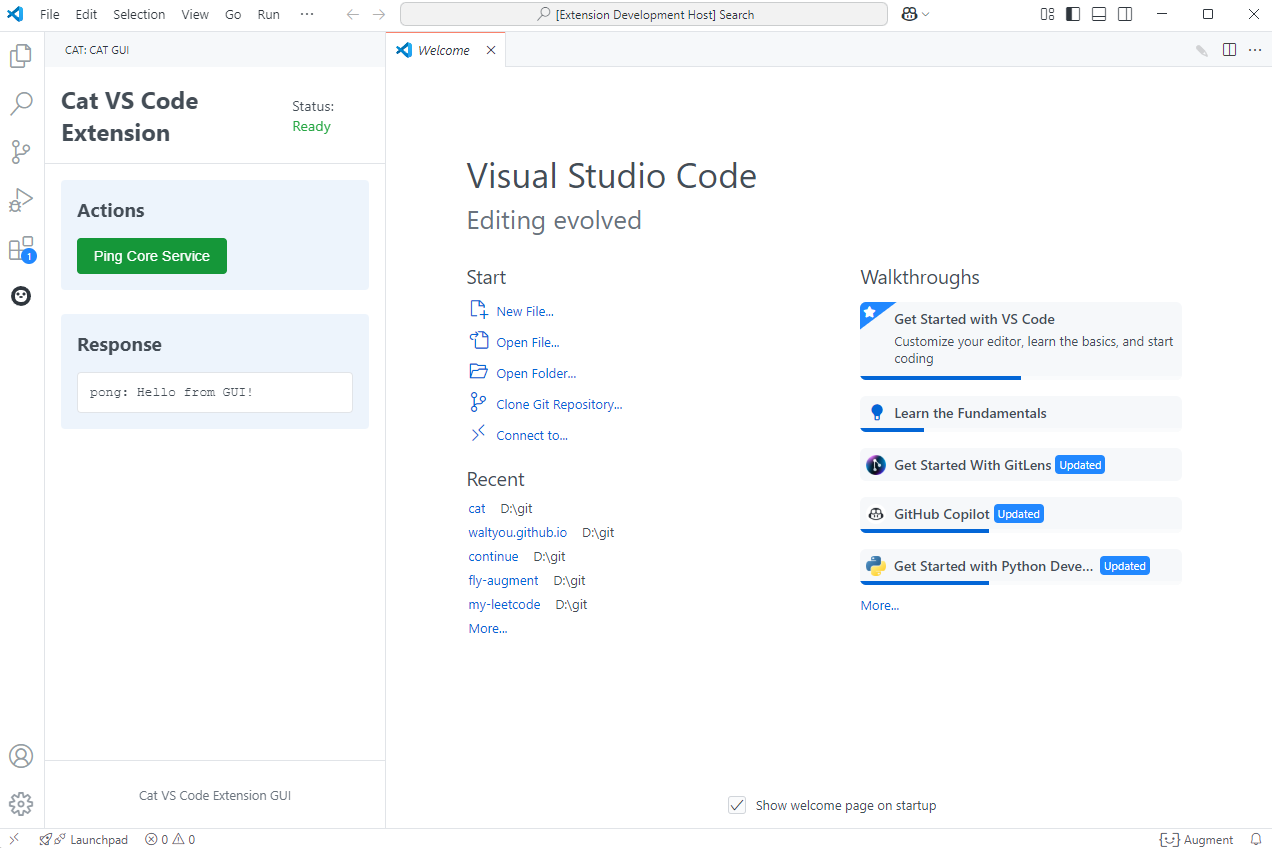Open the Explorer view in activity bar
The height and width of the screenshot is (848, 1272).
21,56
